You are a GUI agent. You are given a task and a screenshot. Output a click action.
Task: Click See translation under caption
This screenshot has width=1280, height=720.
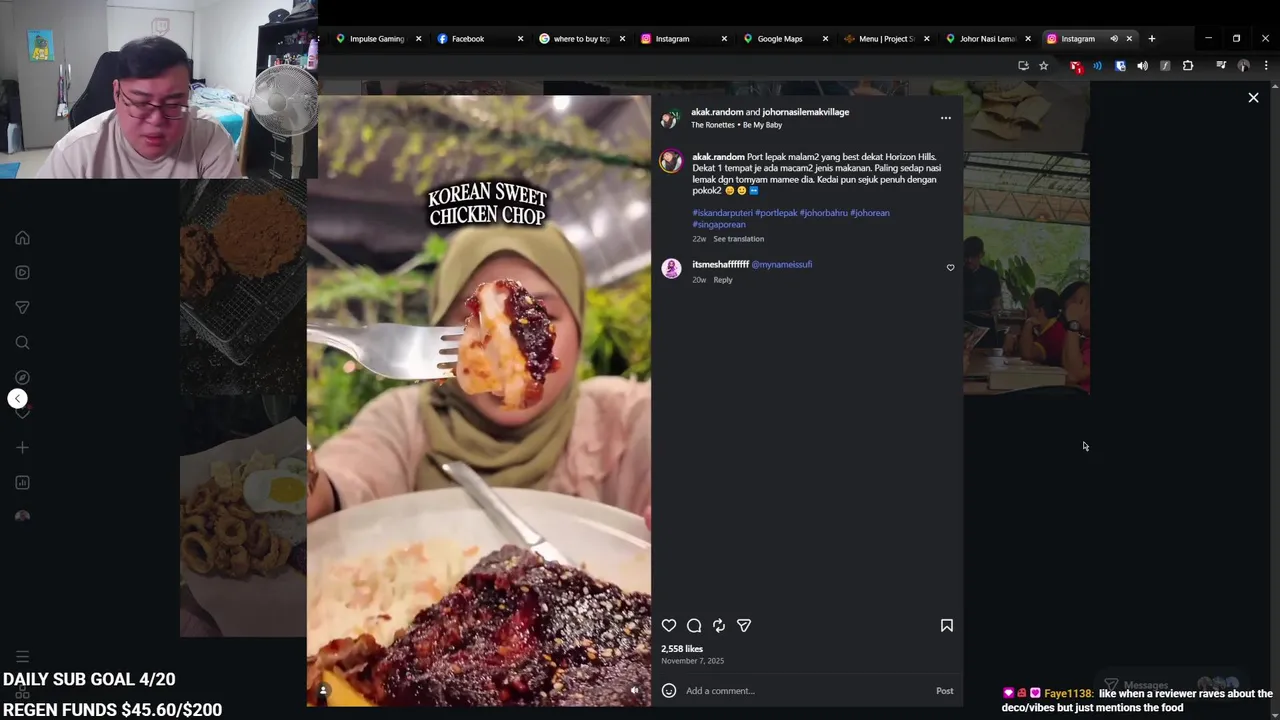tap(738, 239)
